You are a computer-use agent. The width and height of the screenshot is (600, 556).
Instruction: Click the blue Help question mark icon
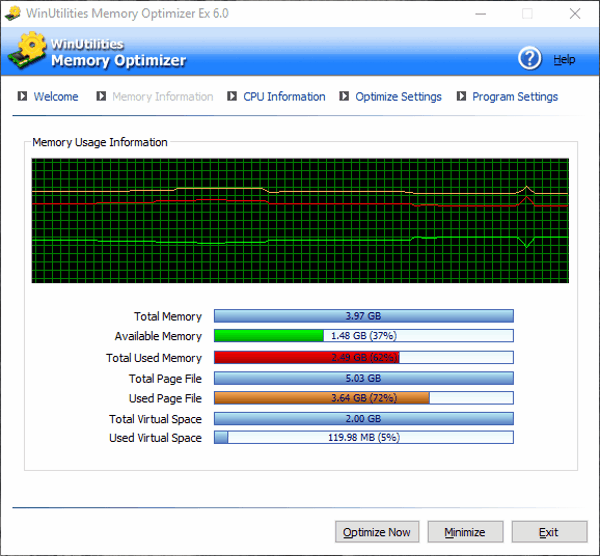(530, 59)
